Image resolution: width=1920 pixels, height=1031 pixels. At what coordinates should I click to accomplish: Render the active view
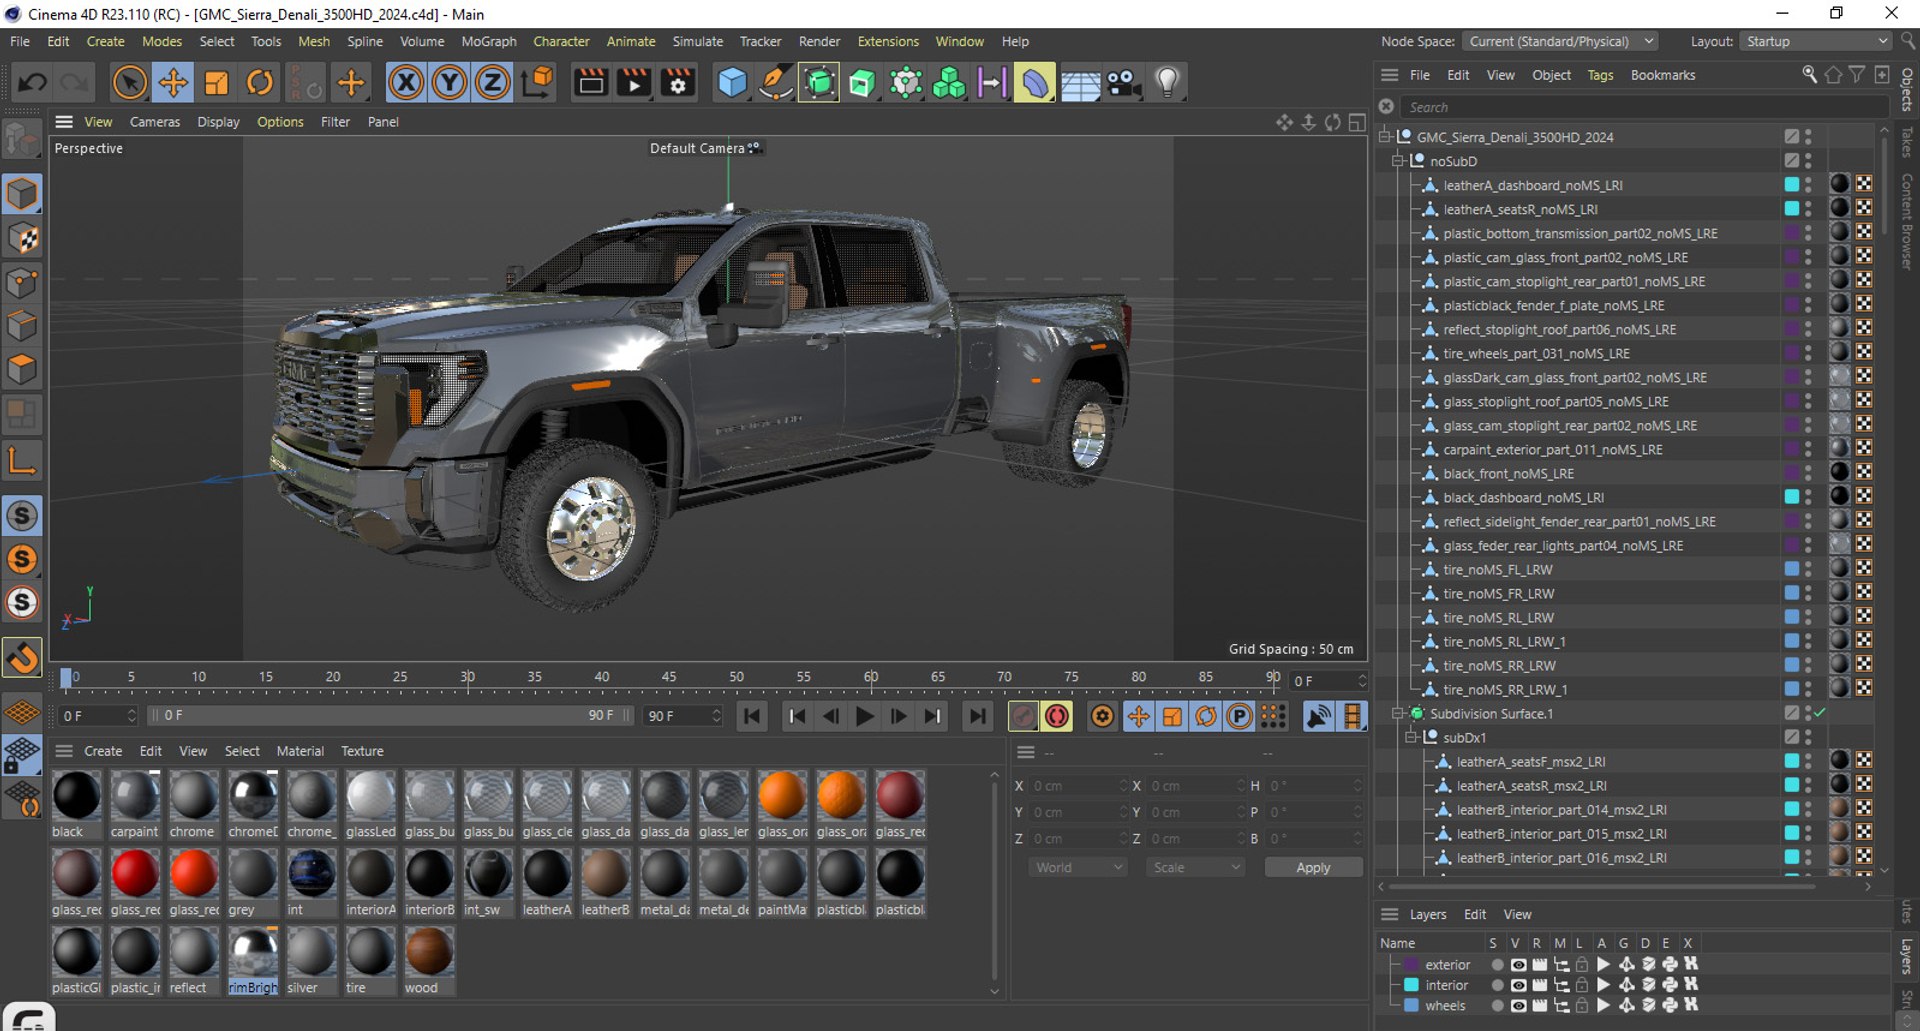pyautogui.click(x=591, y=82)
